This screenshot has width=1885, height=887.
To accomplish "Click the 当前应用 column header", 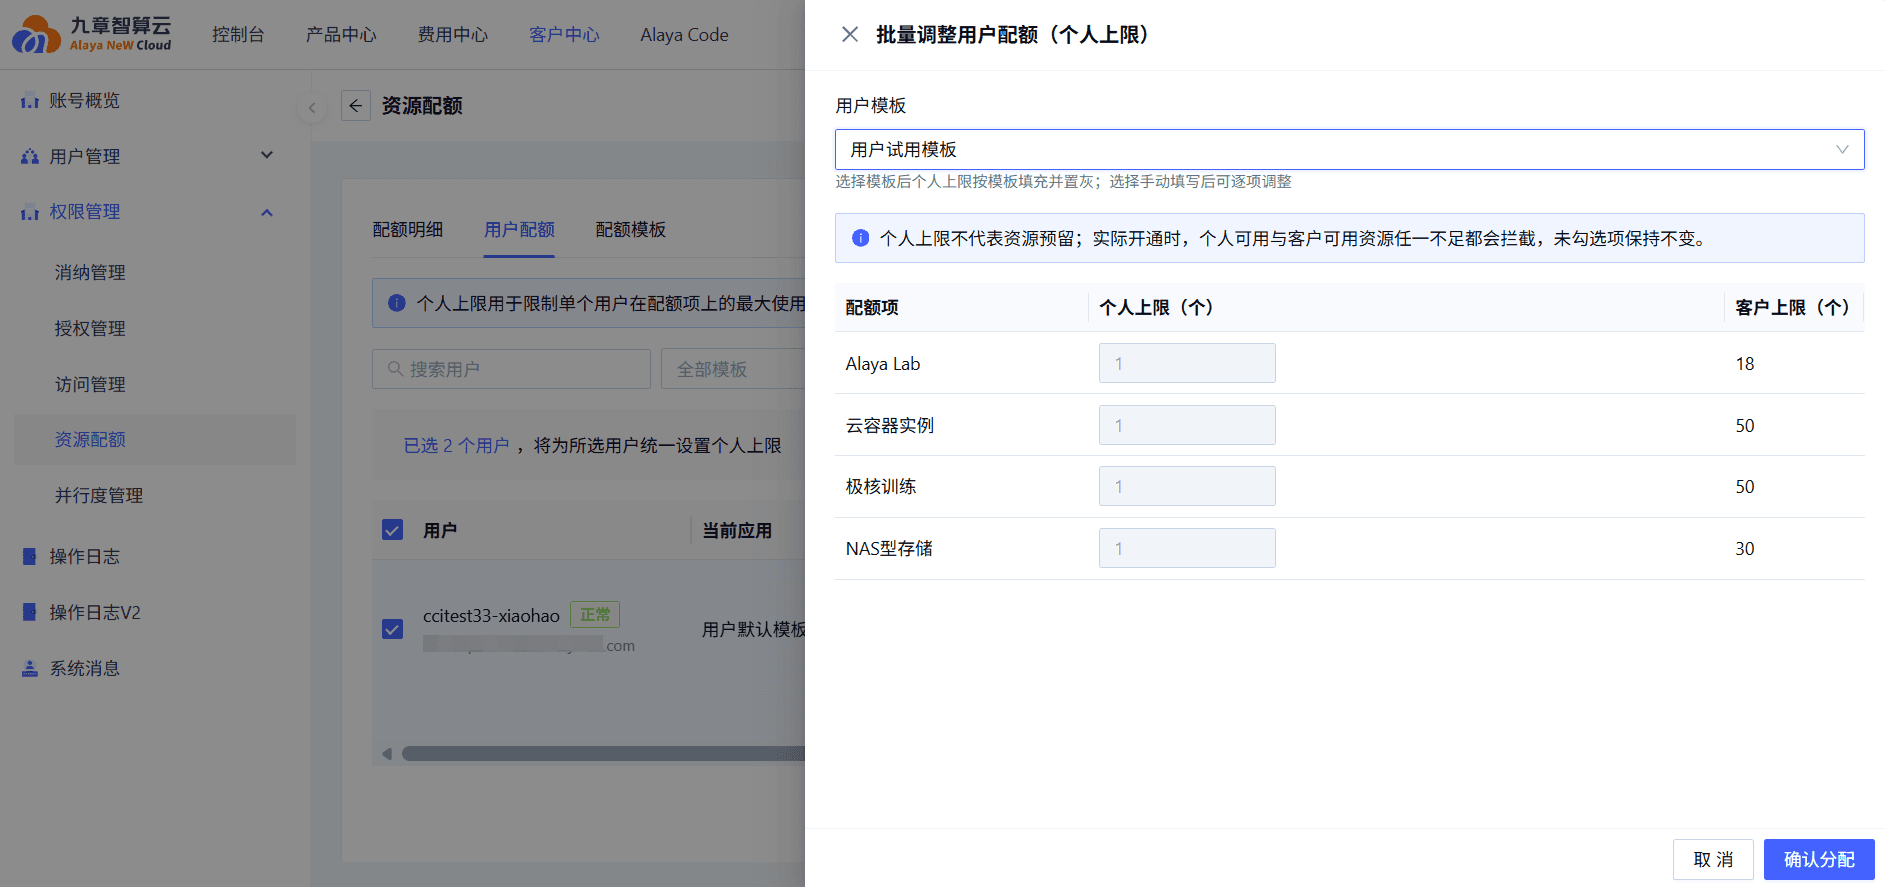I will 737,531.
